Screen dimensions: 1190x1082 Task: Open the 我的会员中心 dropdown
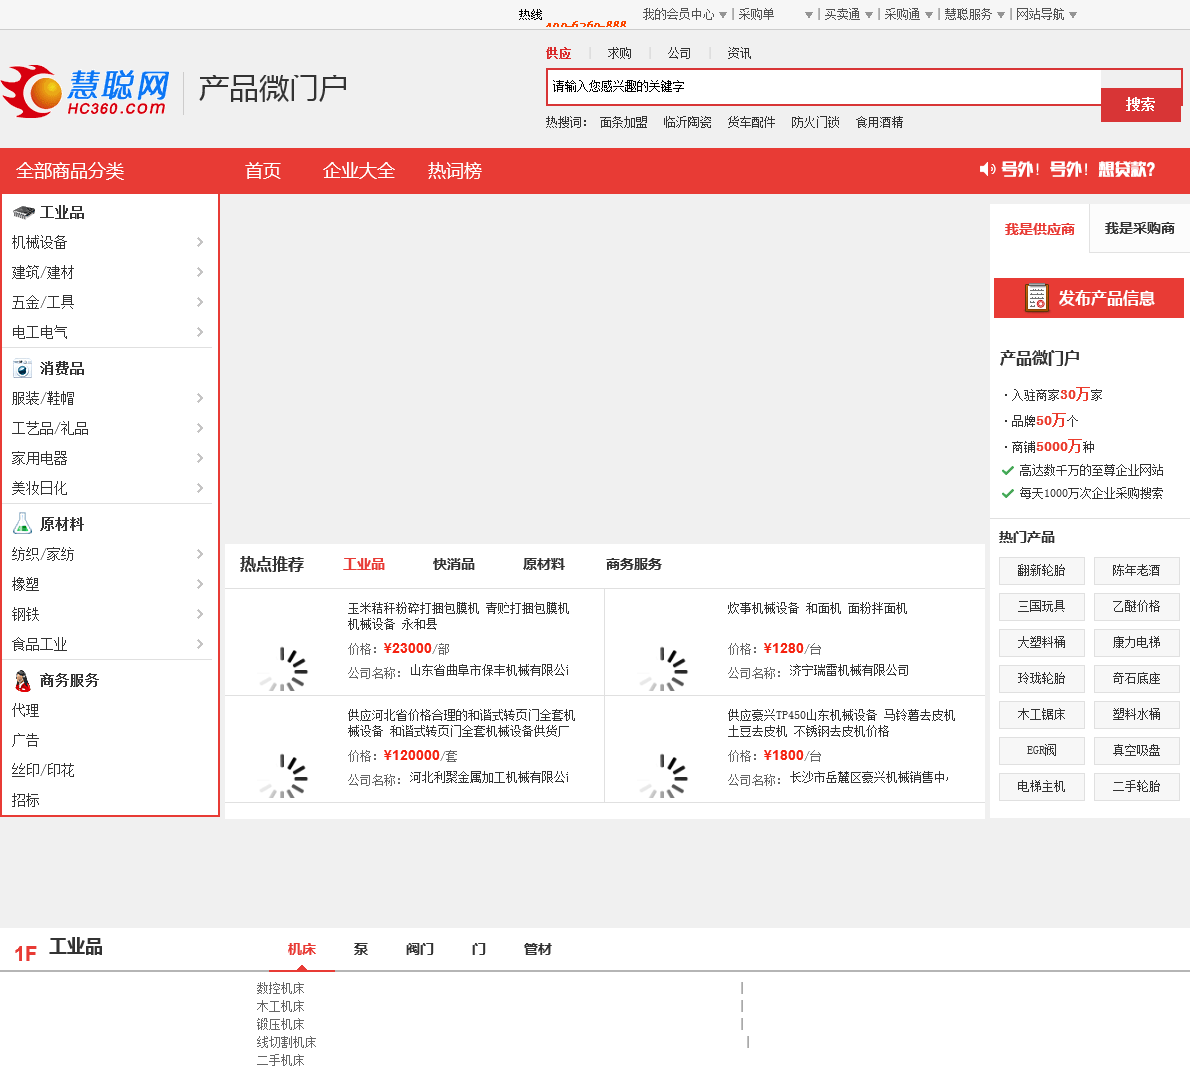(685, 14)
